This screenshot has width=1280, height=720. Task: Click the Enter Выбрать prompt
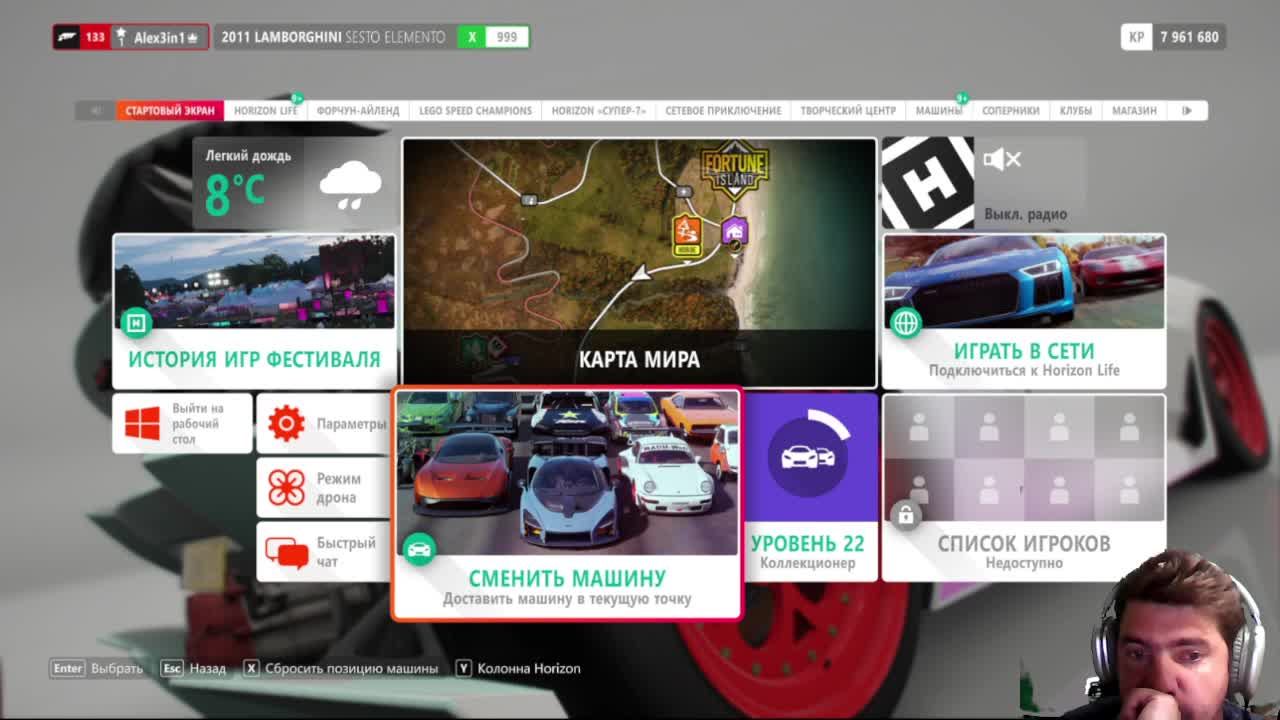pos(98,668)
